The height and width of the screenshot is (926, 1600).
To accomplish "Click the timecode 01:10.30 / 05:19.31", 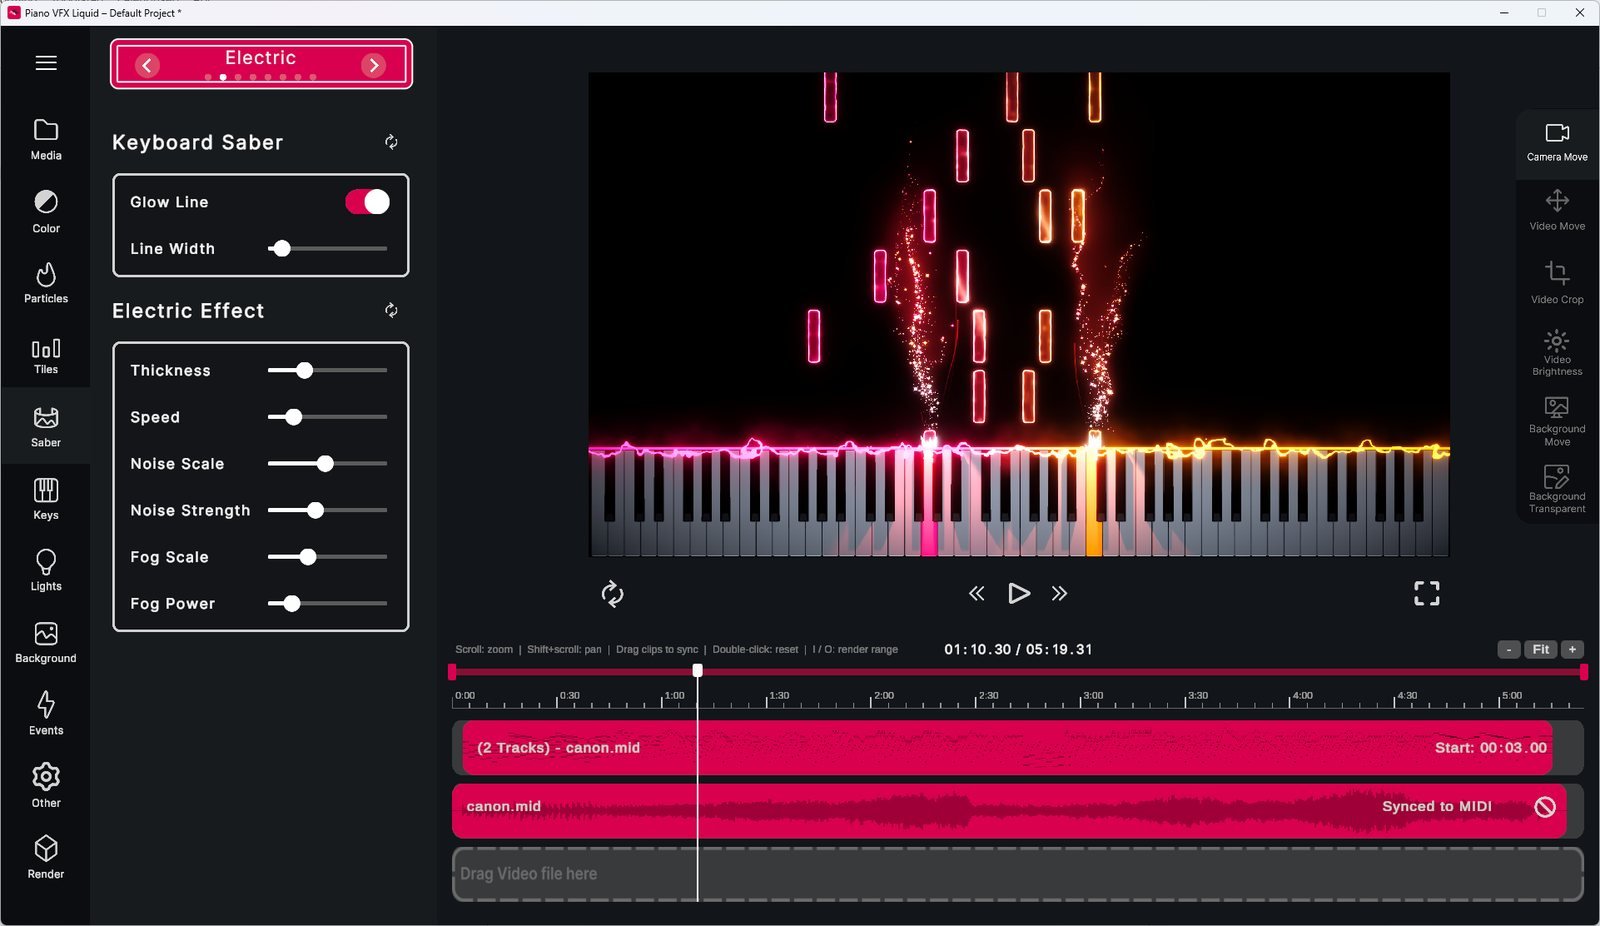I will (x=1018, y=650).
